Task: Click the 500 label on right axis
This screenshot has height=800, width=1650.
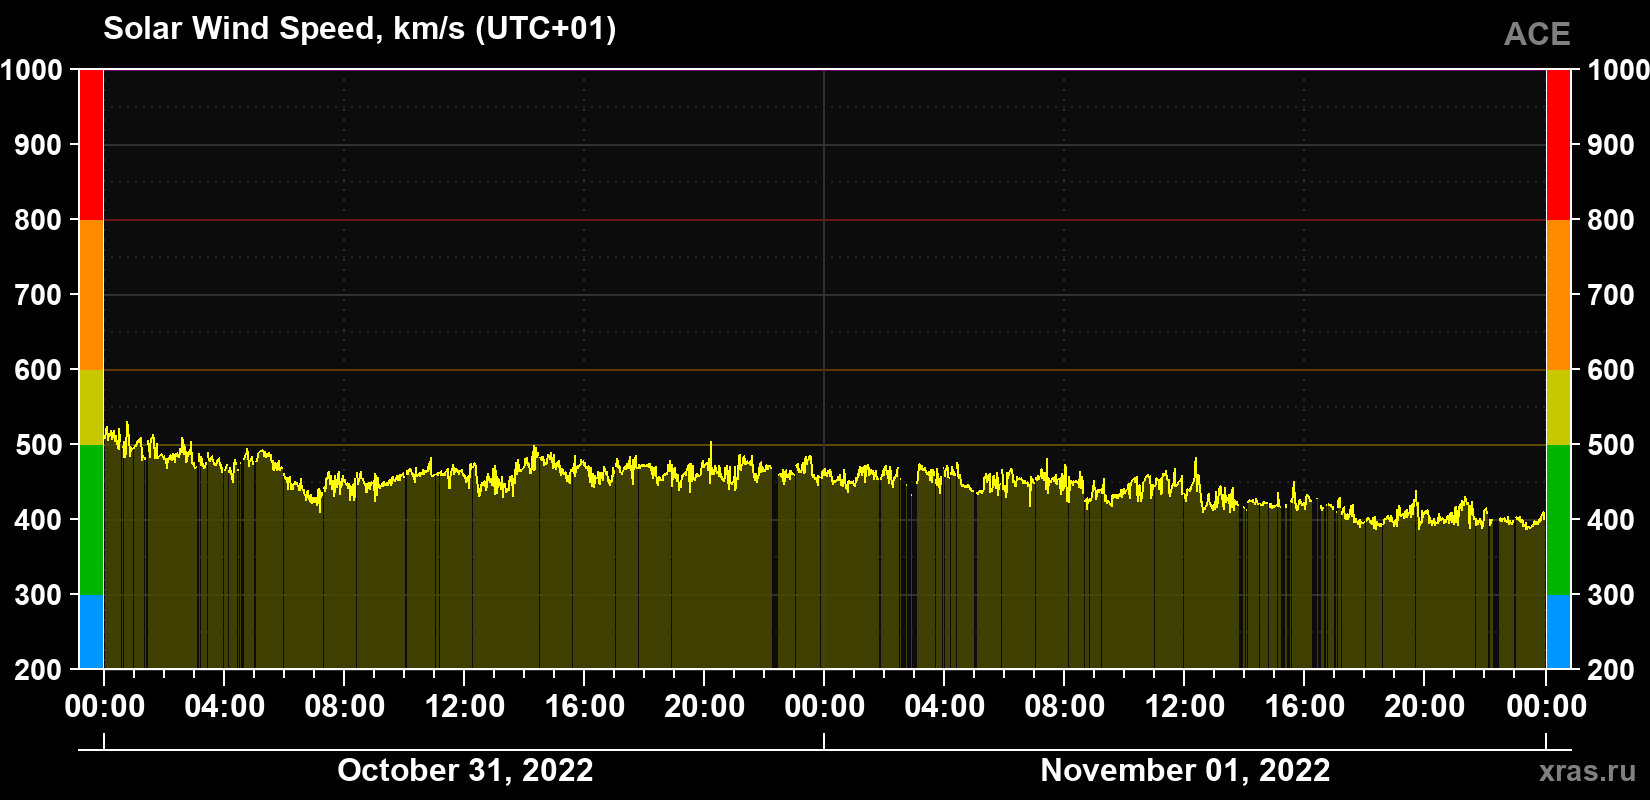Action: coord(1611,445)
